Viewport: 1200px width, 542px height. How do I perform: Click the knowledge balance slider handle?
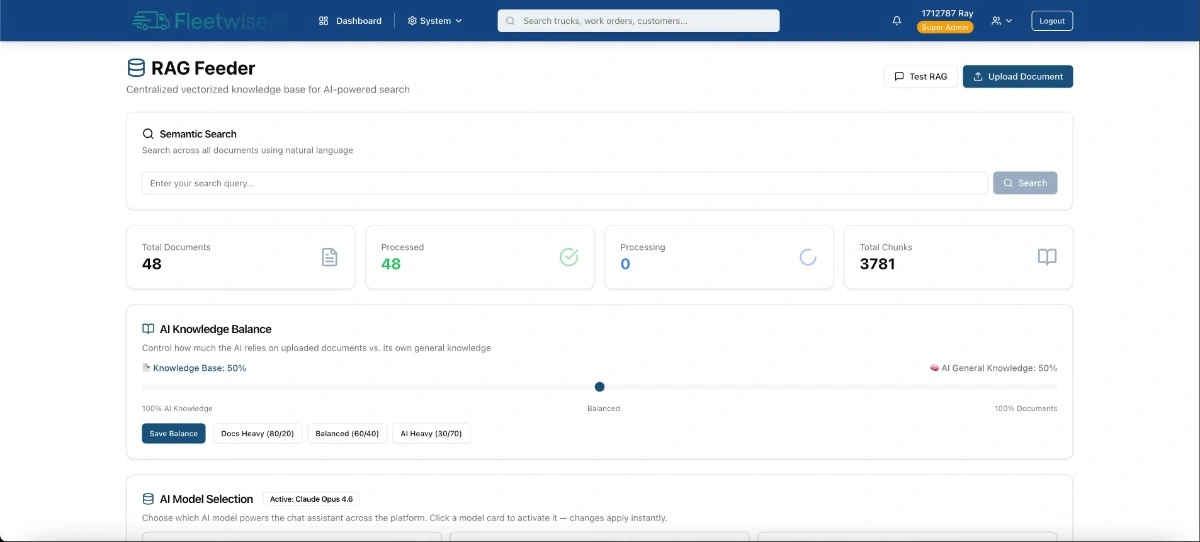coord(600,387)
